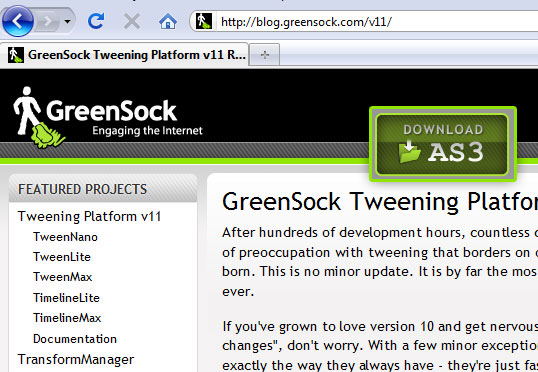This screenshot has height=372, width=538.
Task: Click the GreenSock Tweening Platform article heading
Action: pyautogui.click(x=380, y=201)
